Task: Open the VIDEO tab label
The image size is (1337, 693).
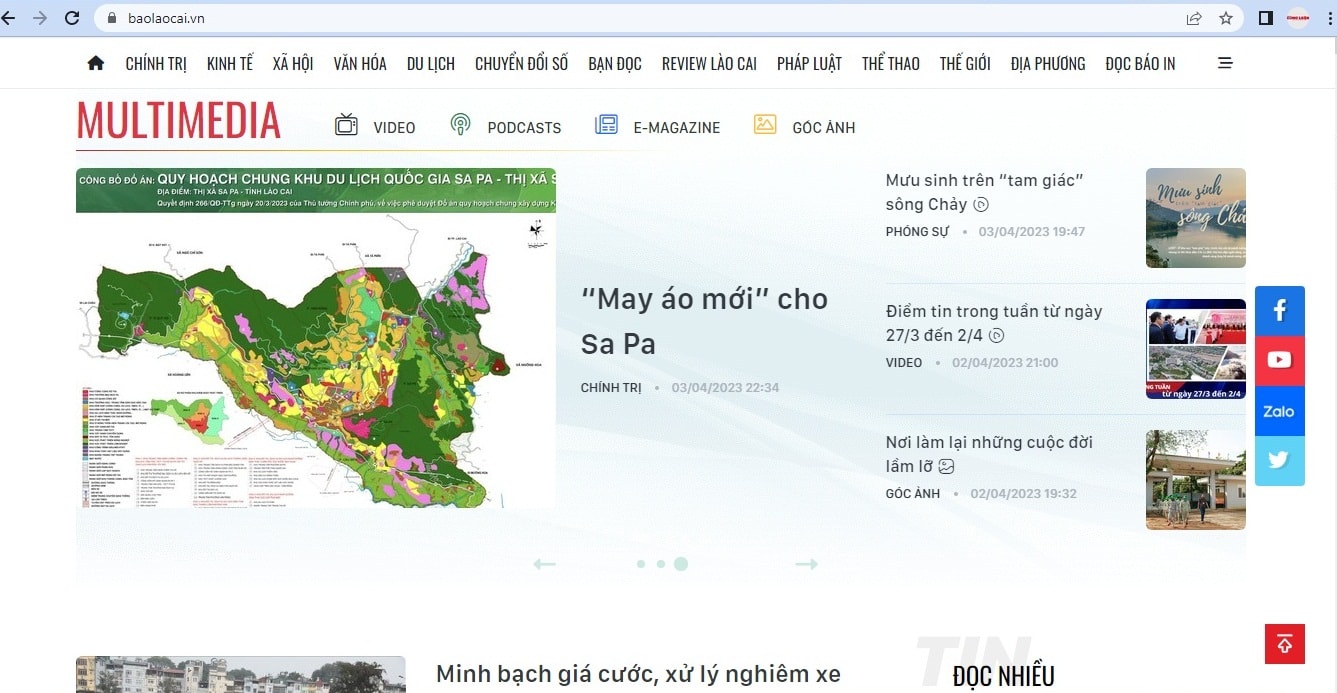Action: click(394, 128)
